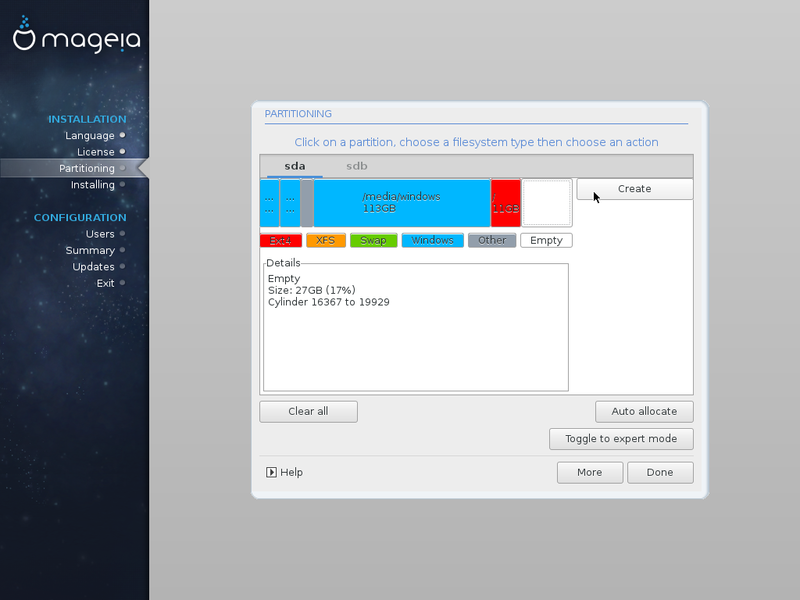Choose the Windows filesystem type
Screen dimensions: 800x600
(433, 240)
